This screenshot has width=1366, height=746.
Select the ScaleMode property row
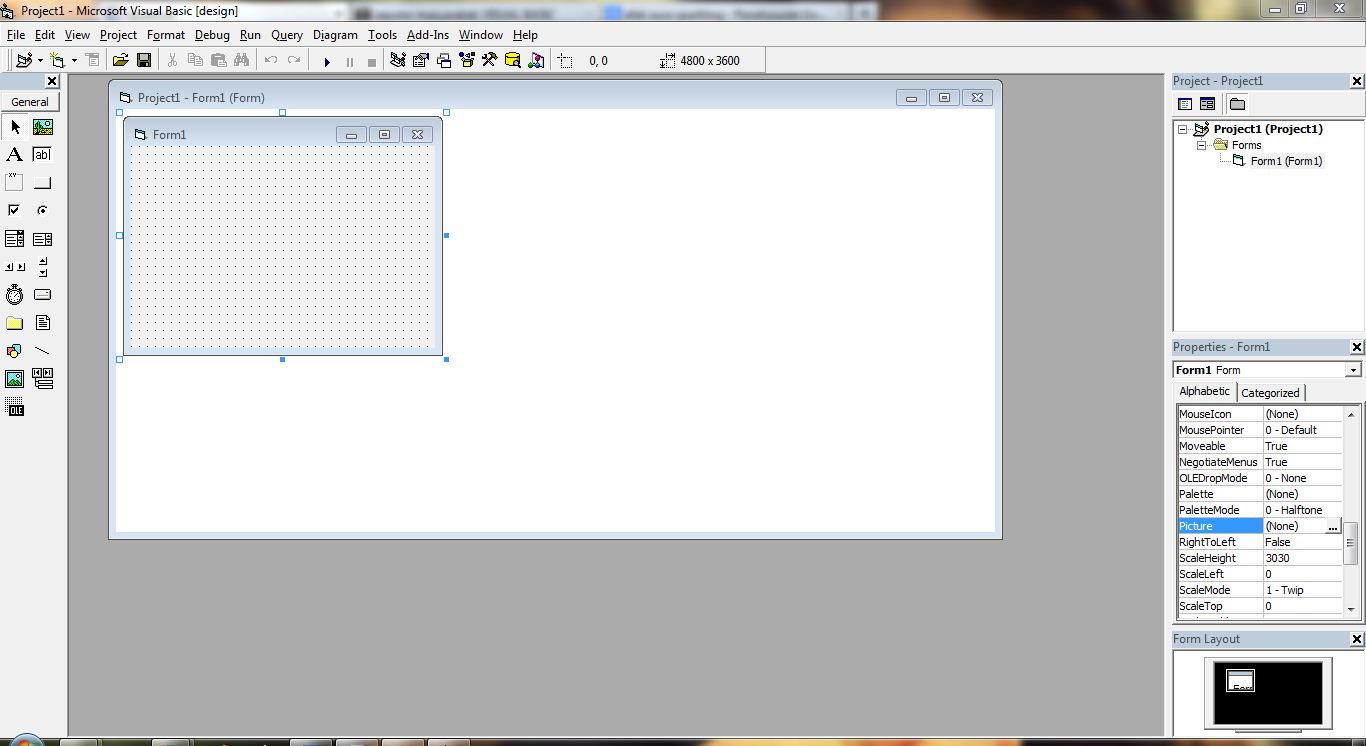point(1259,590)
